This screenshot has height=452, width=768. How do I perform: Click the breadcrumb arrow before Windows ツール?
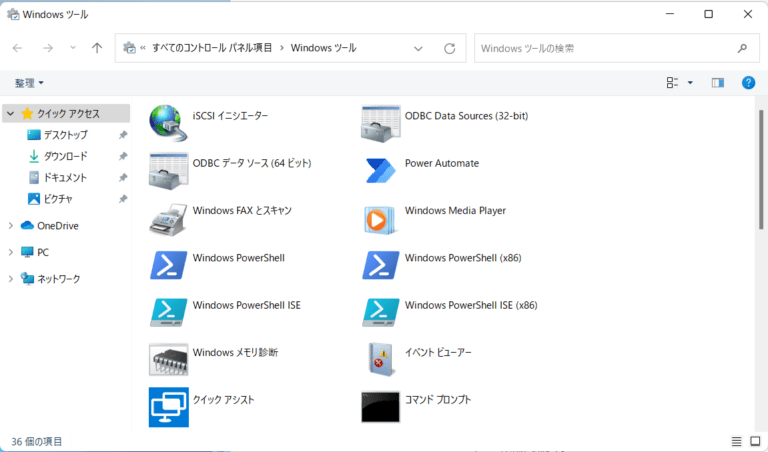click(282, 48)
